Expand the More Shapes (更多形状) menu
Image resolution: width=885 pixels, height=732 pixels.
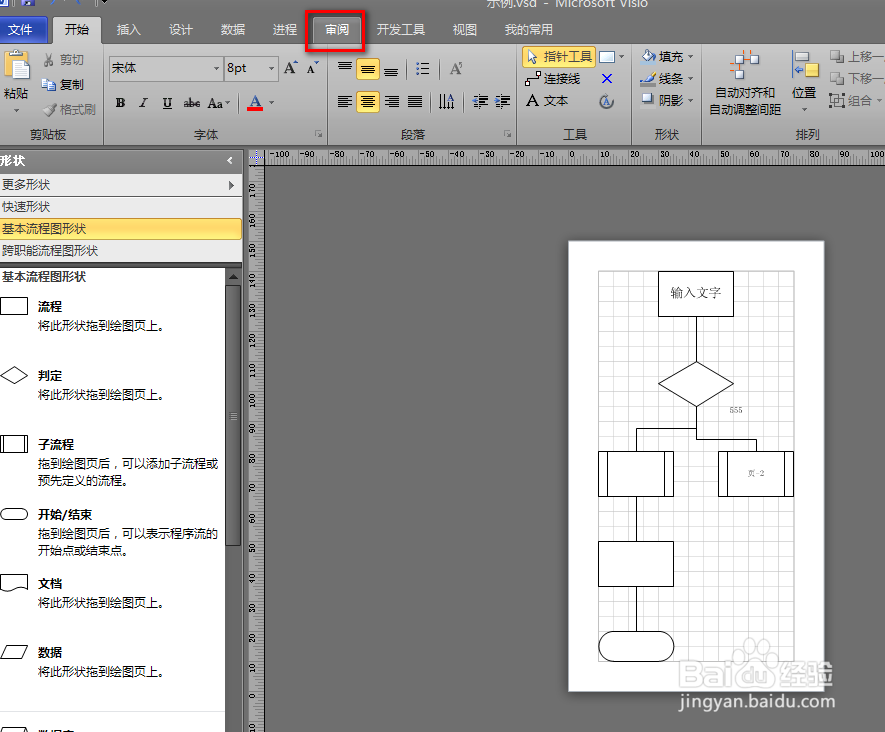[x=120, y=185]
